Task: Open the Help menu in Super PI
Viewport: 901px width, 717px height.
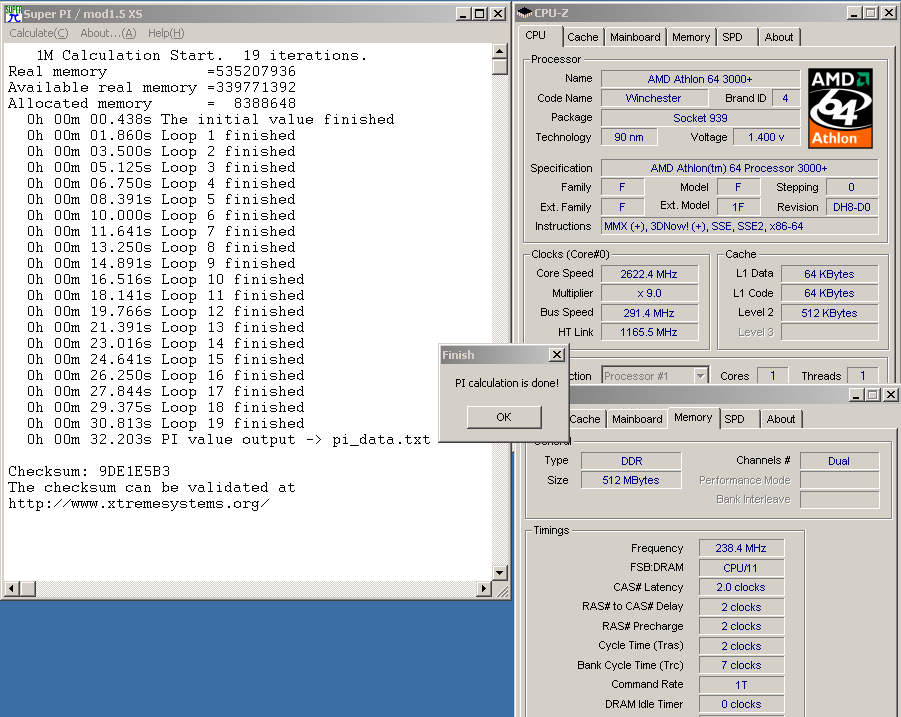Action: pyautogui.click(x=166, y=33)
